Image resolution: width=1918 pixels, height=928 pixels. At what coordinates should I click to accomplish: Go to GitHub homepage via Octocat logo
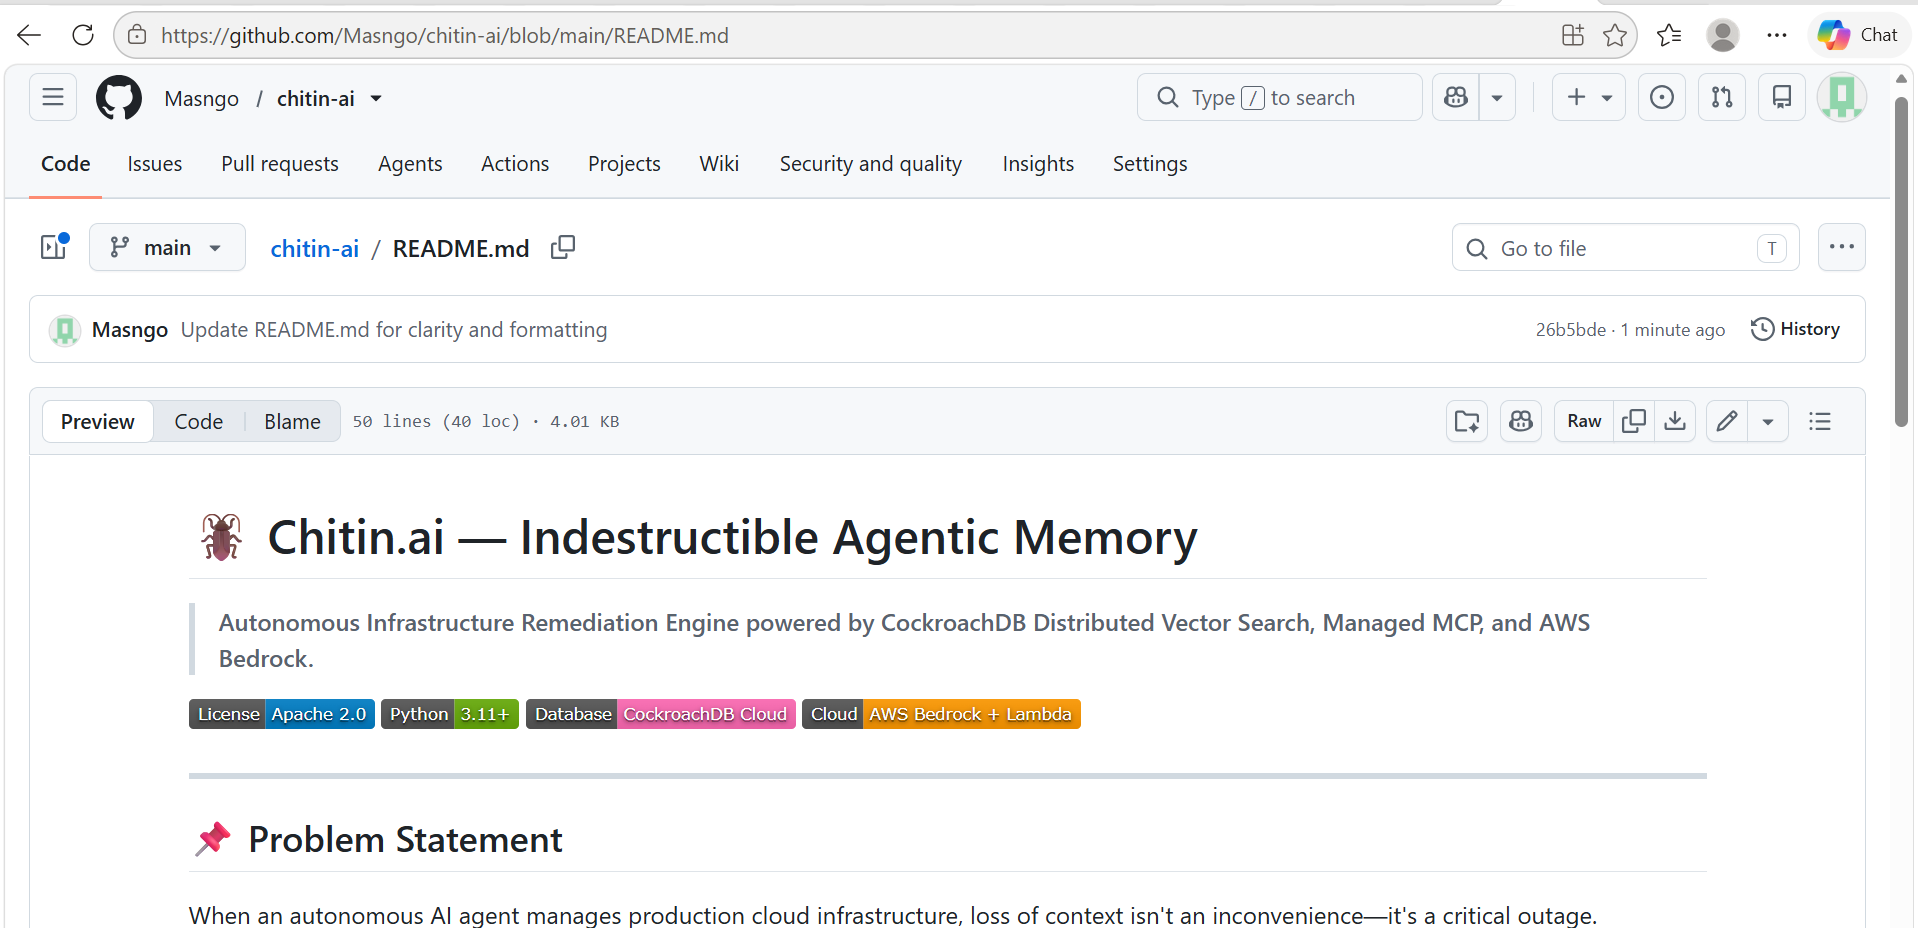[x=119, y=98]
